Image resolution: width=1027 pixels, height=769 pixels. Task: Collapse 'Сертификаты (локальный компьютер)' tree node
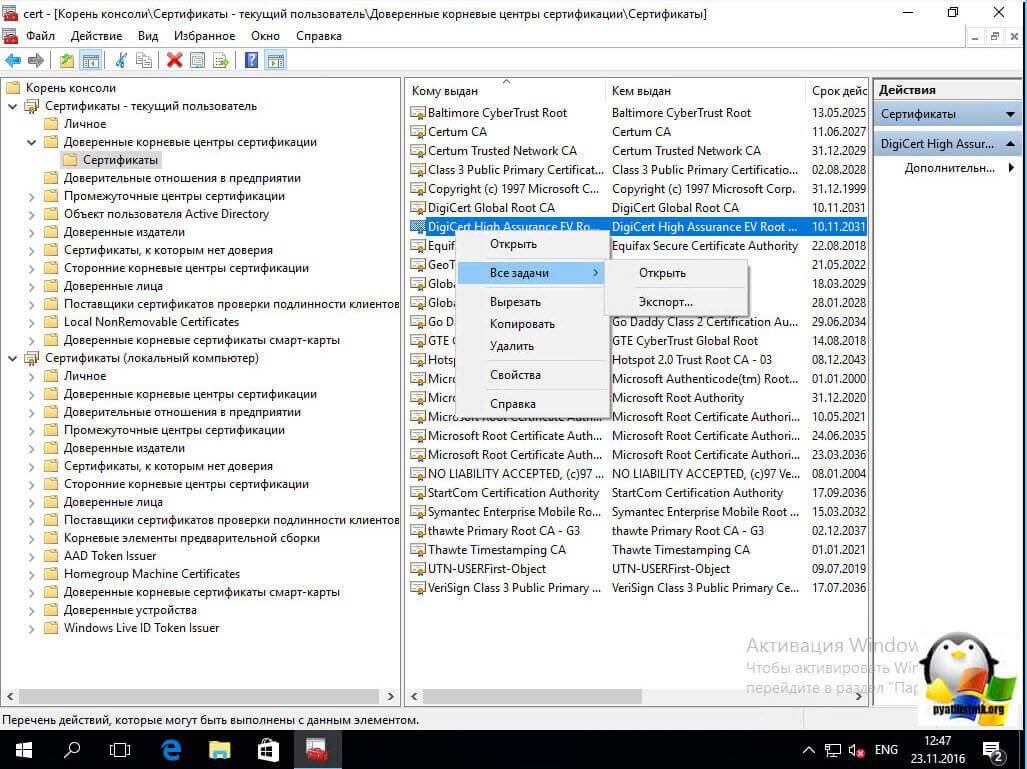click(x=13, y=358)
